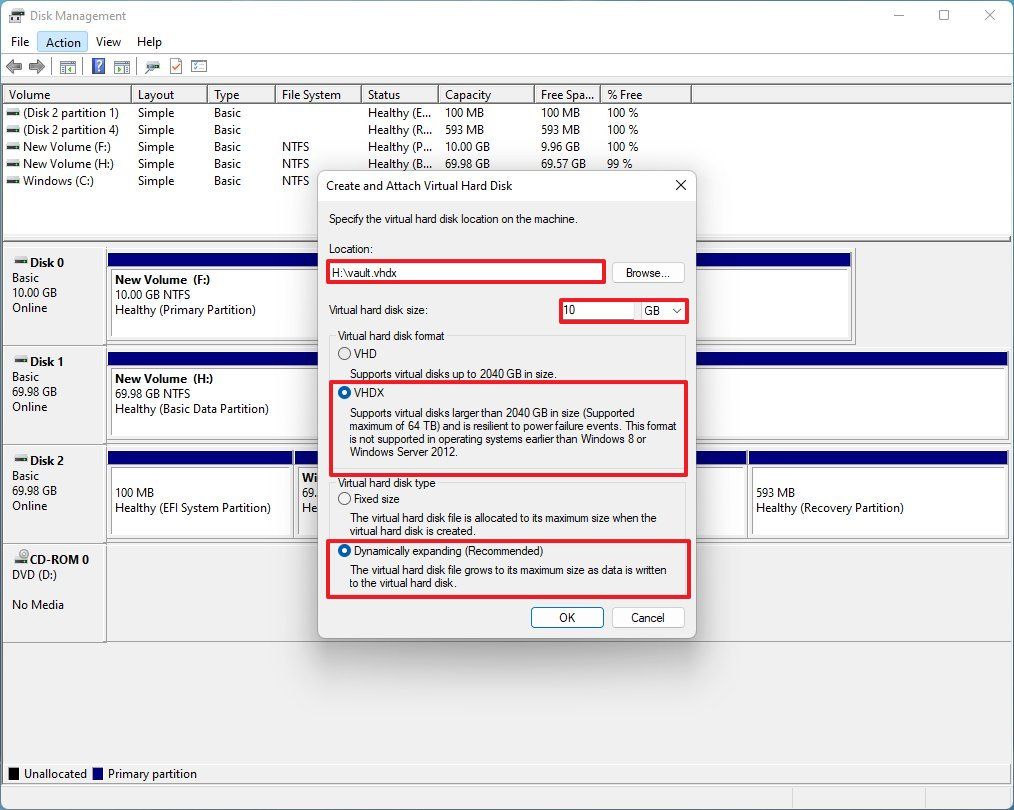The height and width of the screenshot is (810, 1014).
Task: Click the magnifier toolbar icon
Action: point(152,67)
